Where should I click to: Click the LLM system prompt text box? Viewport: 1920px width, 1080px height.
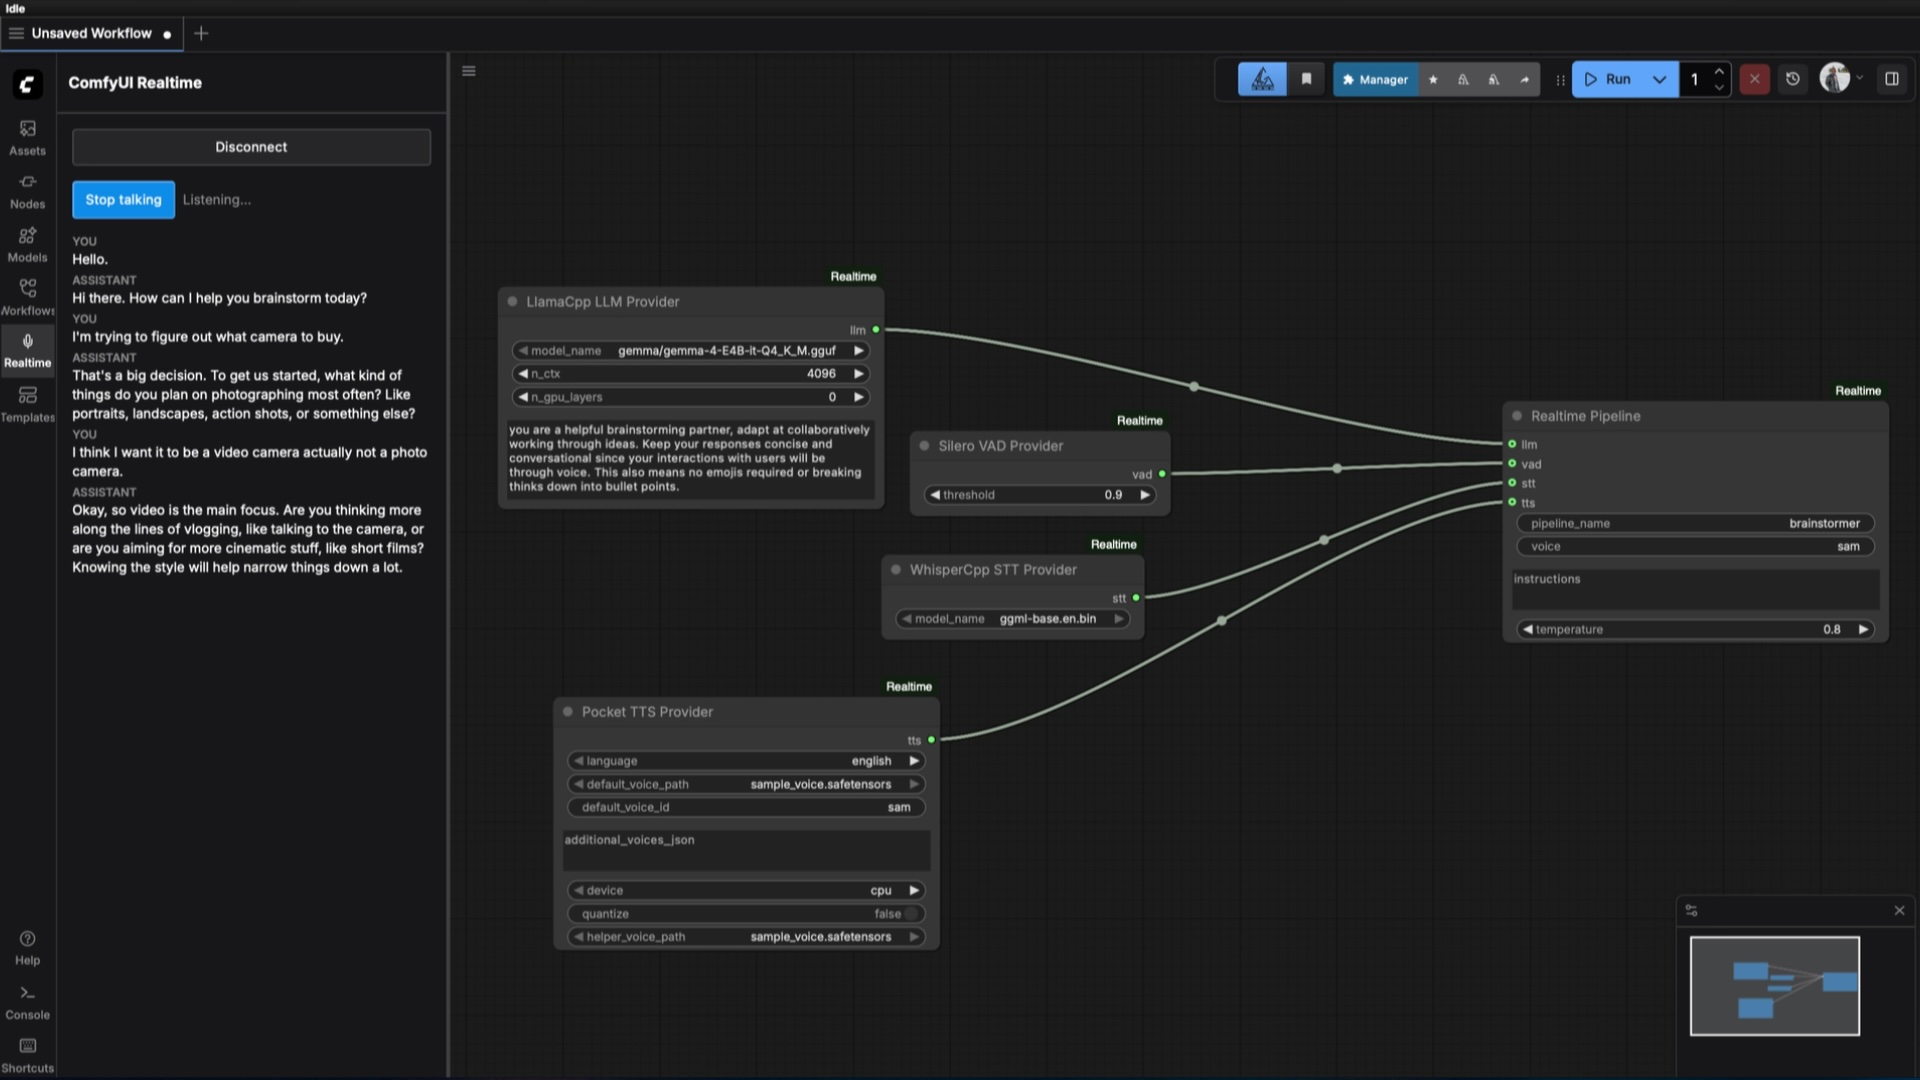[x=690, y=459]
